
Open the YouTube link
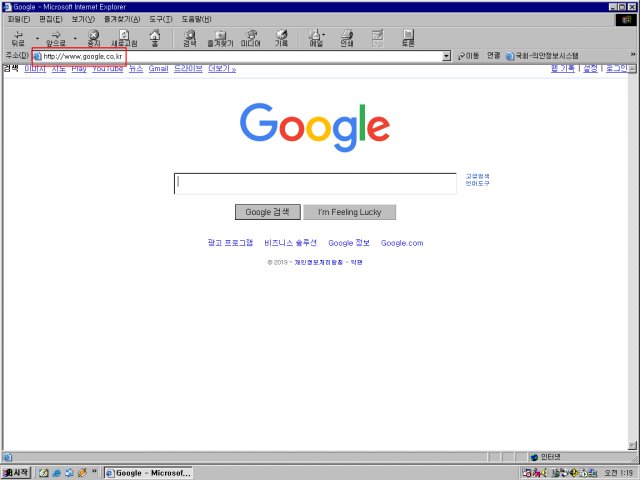[107, 69]
